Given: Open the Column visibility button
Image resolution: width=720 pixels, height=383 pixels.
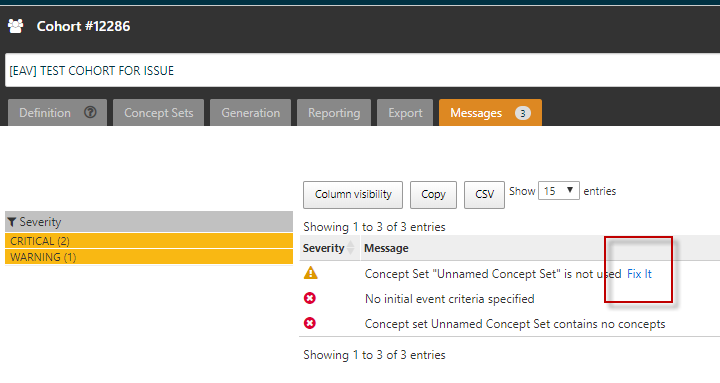Looking at the screenshot, I should (x=353, y=195).
